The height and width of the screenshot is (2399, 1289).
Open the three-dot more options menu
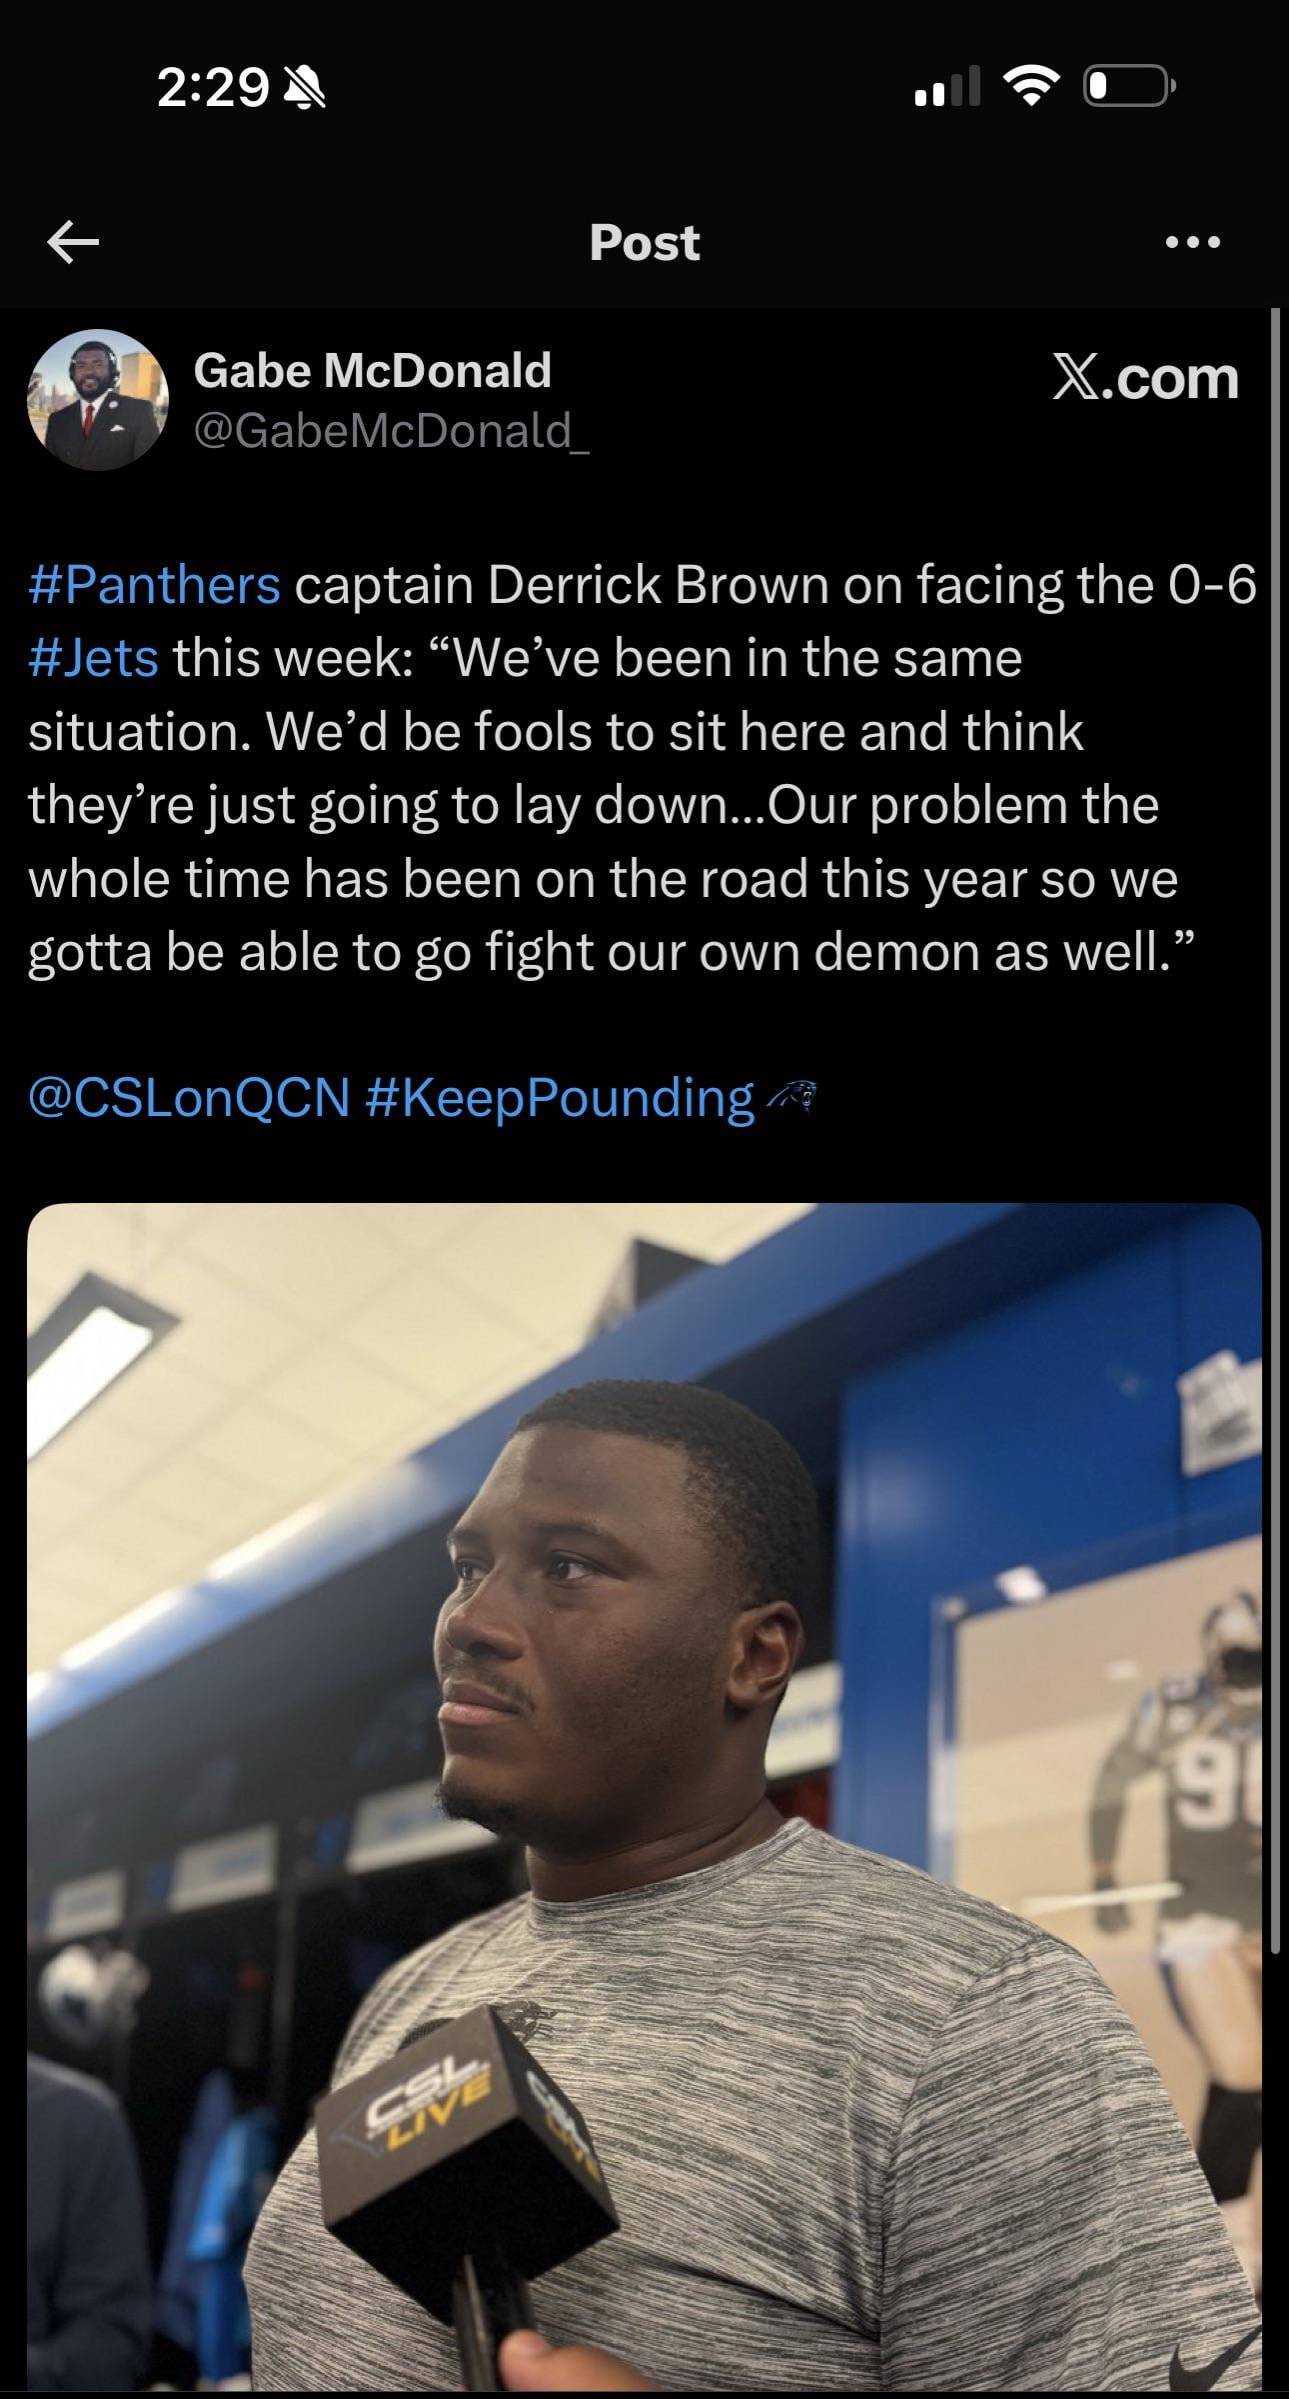1193,242
